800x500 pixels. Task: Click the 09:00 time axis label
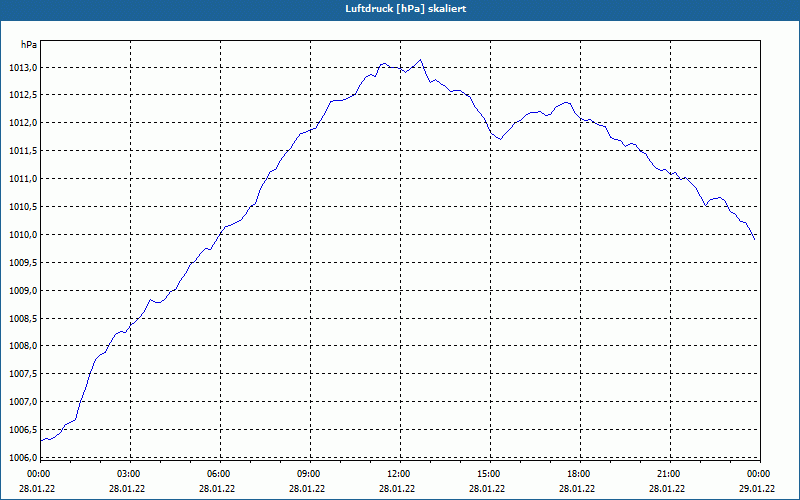pos(309,474)
